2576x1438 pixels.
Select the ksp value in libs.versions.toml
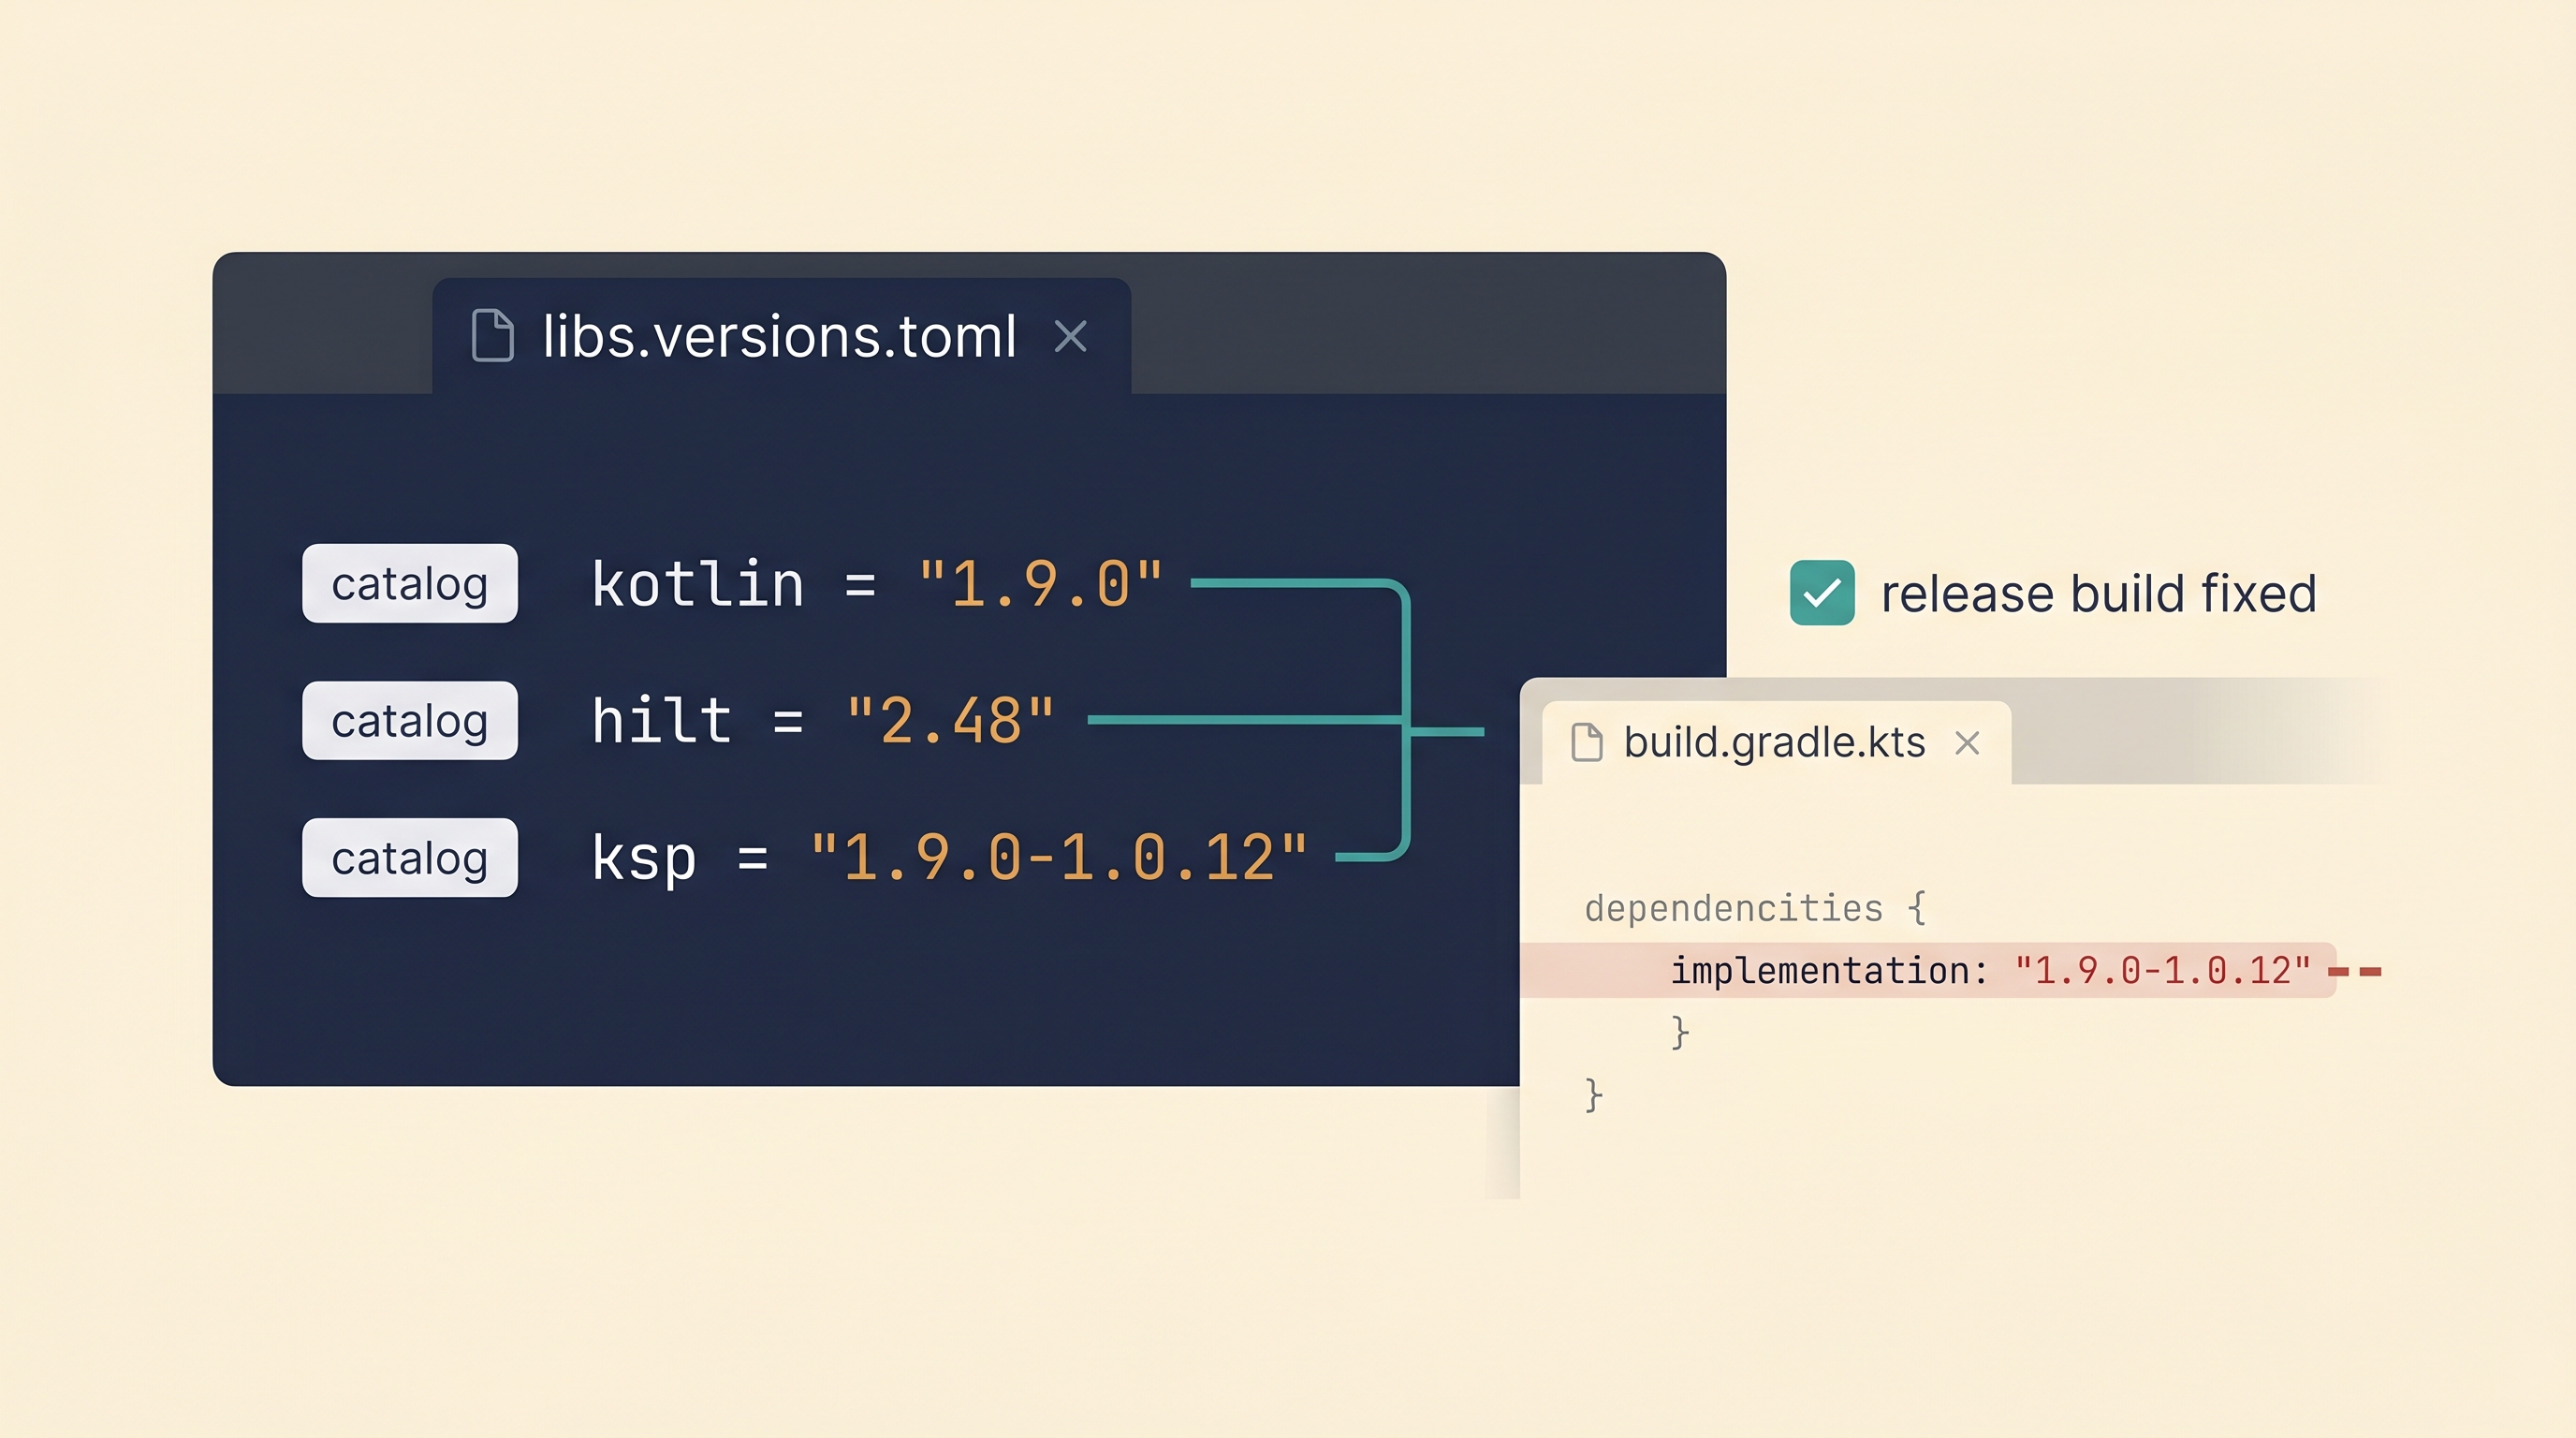click(1059, 857)
